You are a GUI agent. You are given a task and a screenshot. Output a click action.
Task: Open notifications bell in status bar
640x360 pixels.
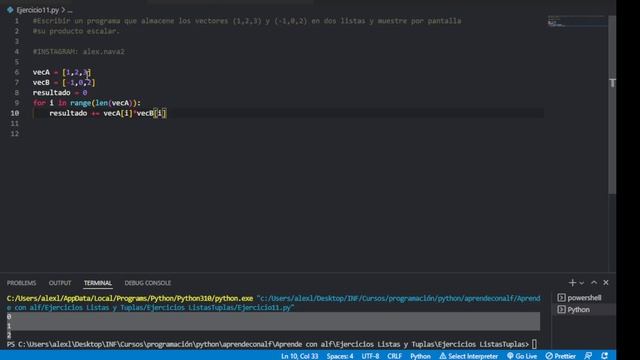604,356
